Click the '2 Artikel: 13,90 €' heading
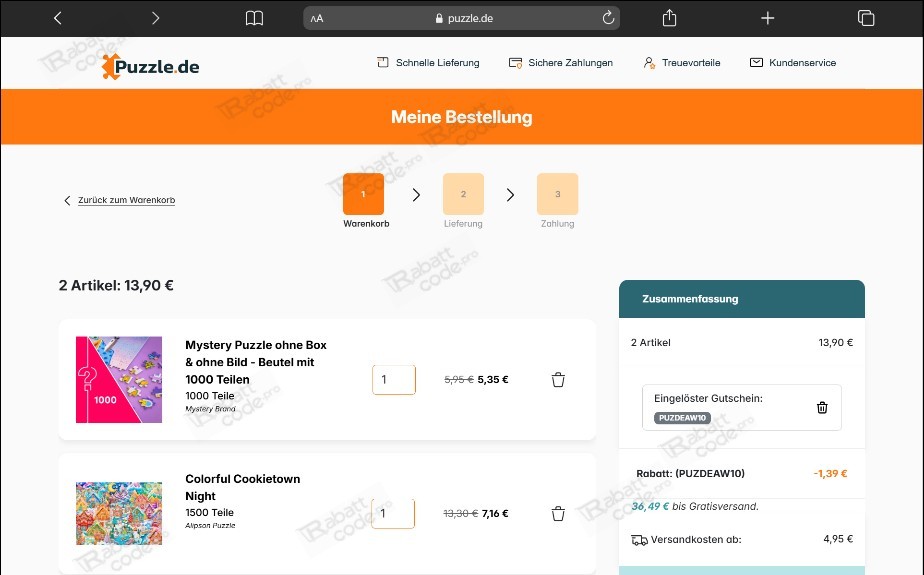This screenshot has width=924, height=575. [116, 286]
